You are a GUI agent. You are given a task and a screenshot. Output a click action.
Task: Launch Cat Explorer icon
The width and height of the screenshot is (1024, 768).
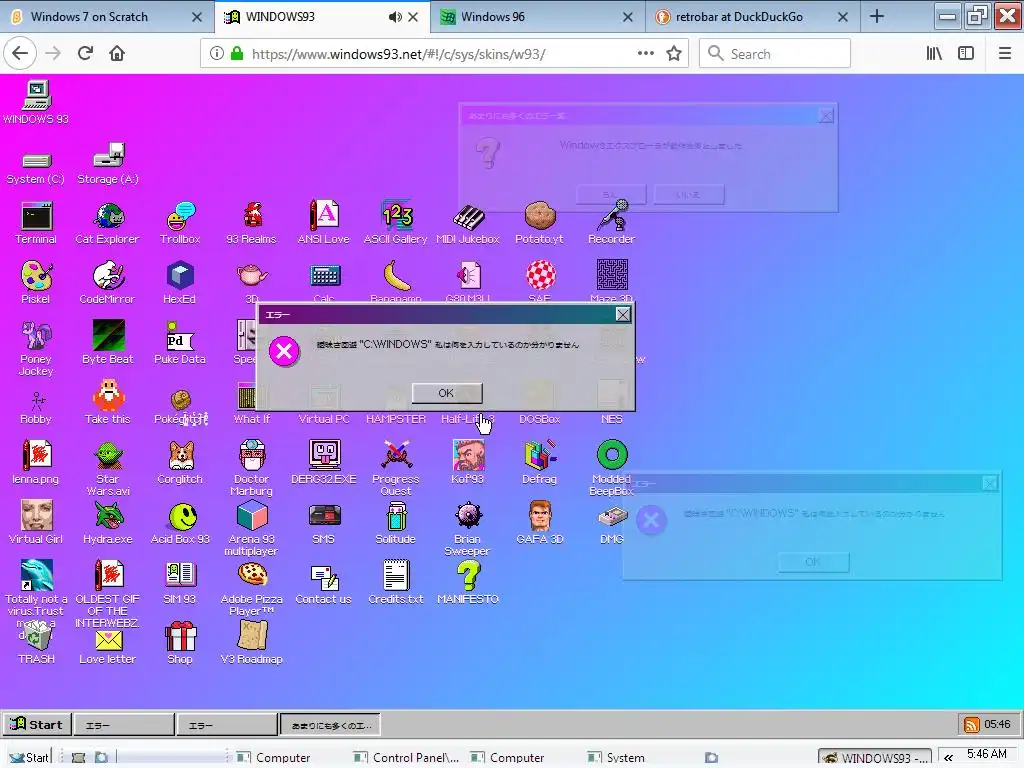click(108, 223)
